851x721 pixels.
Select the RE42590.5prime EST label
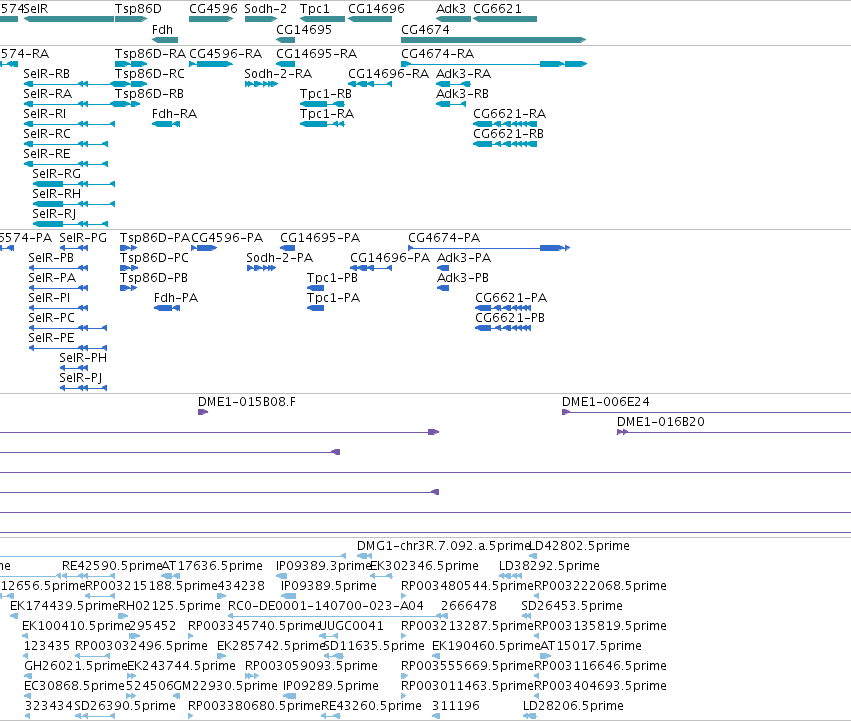[x=112, y=565]
